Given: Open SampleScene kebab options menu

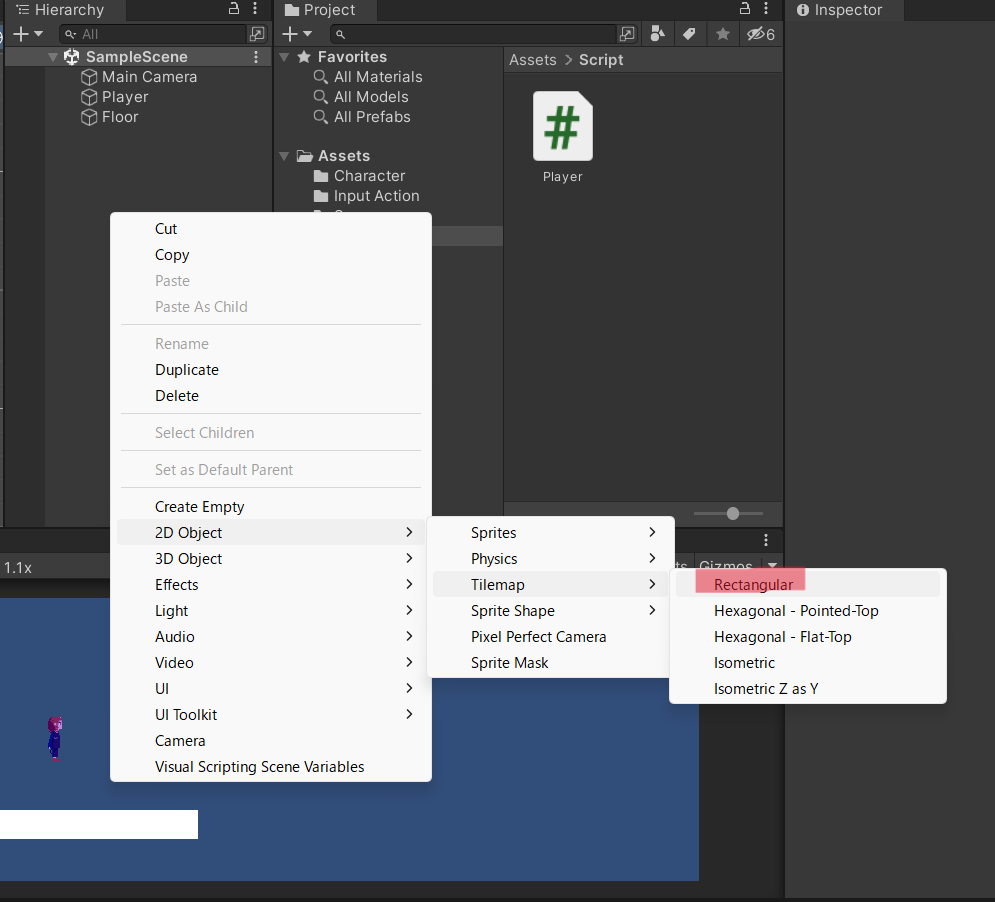Looking at the screenshot, I should [257, 57].
